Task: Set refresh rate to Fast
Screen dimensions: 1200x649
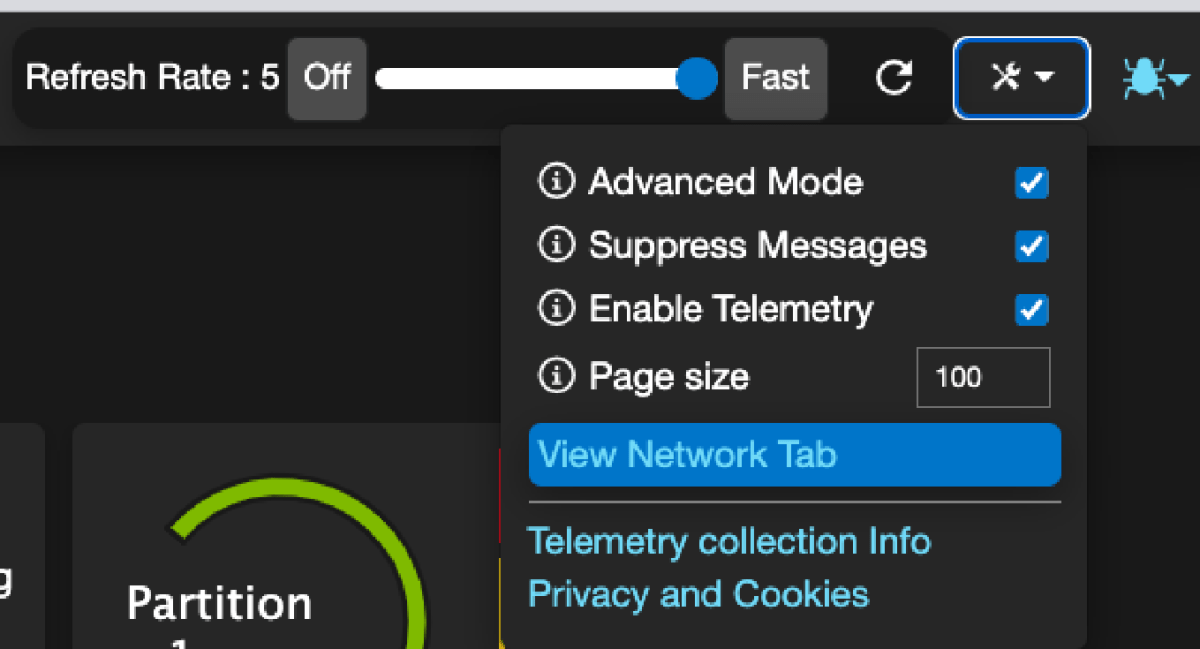Action: click(775, 78)
